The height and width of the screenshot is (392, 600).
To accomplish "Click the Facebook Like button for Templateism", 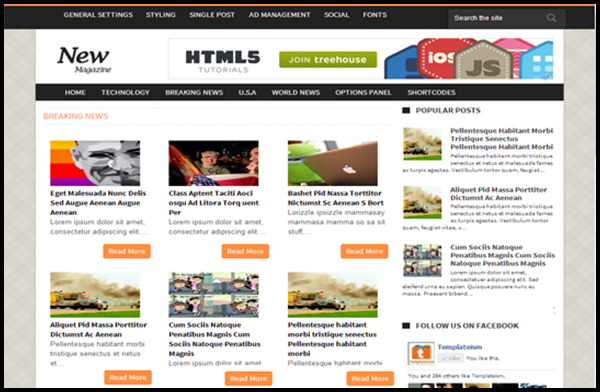I will point(450,358).
